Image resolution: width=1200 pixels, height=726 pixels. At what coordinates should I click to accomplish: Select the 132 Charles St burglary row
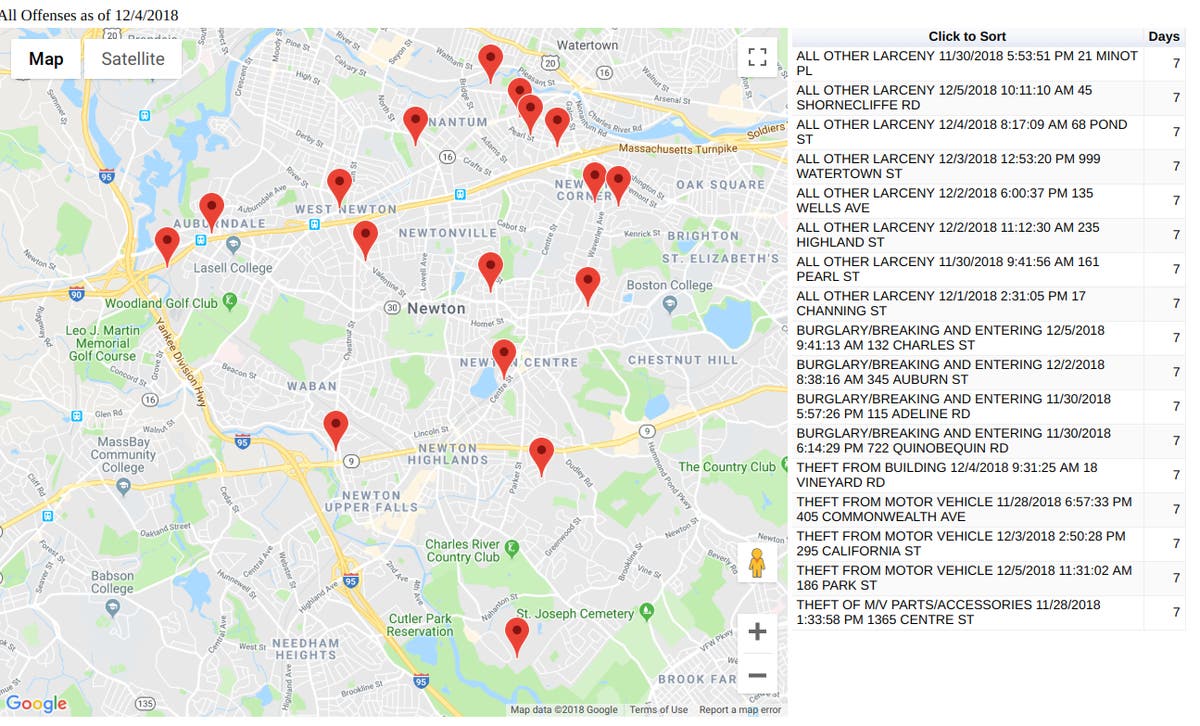(966, 338)
